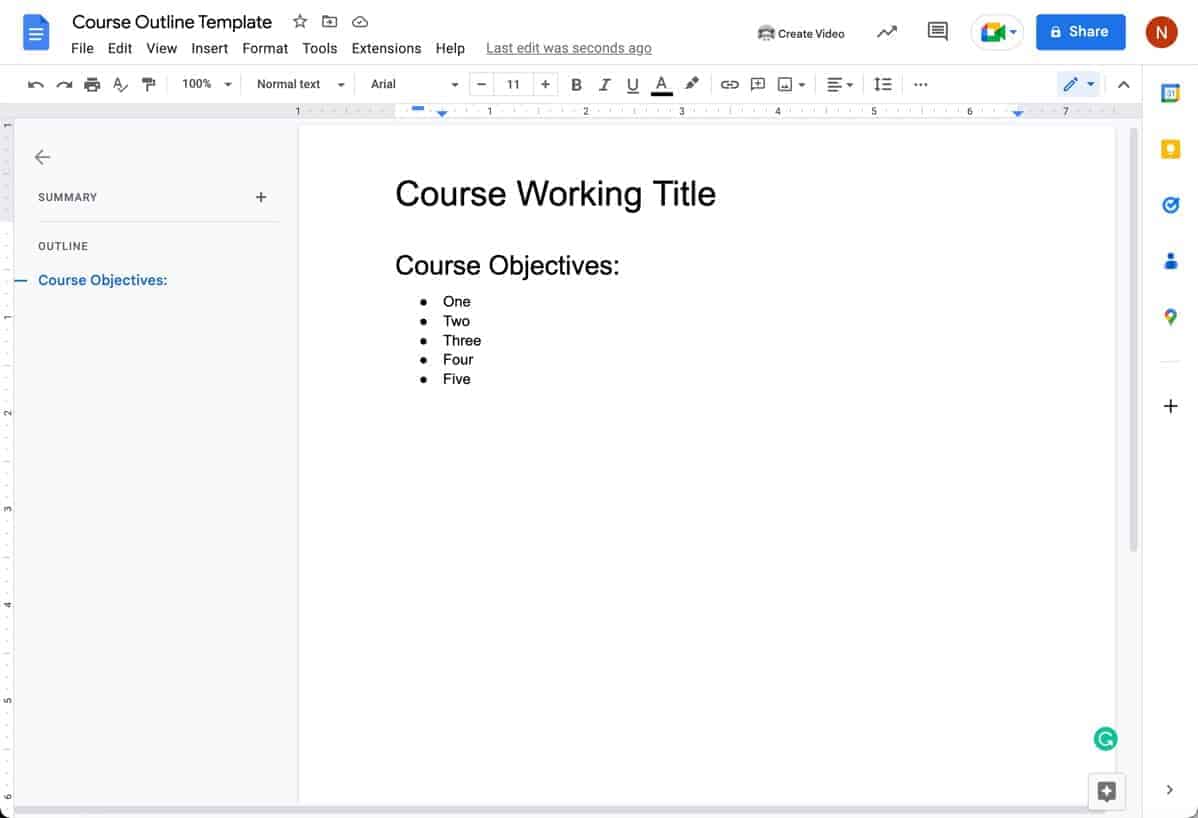Open the Google Meet call dropdown
1198x818 pixels.
[x=997, y=32]
